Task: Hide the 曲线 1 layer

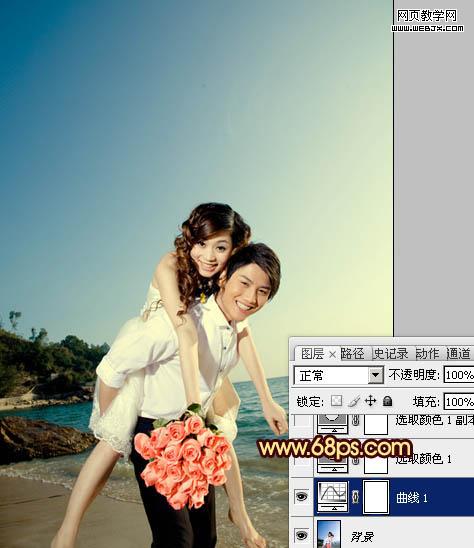Action: pos(301,496)
